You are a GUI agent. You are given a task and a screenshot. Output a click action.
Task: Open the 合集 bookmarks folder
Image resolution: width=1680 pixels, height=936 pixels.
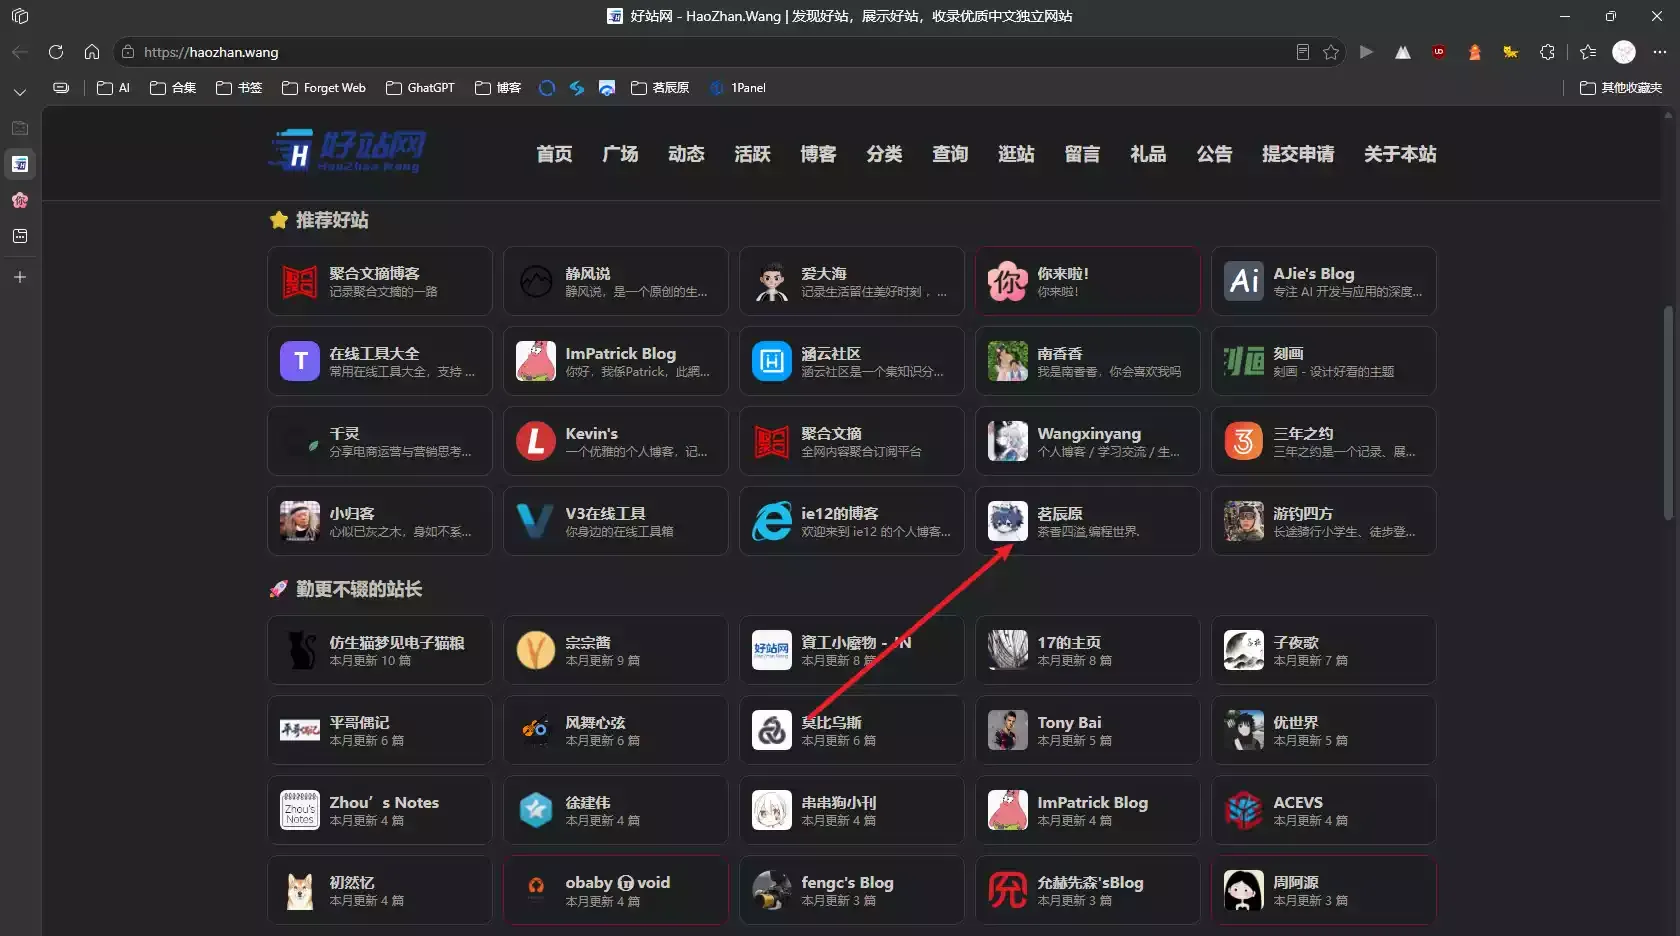pos(173,88)
